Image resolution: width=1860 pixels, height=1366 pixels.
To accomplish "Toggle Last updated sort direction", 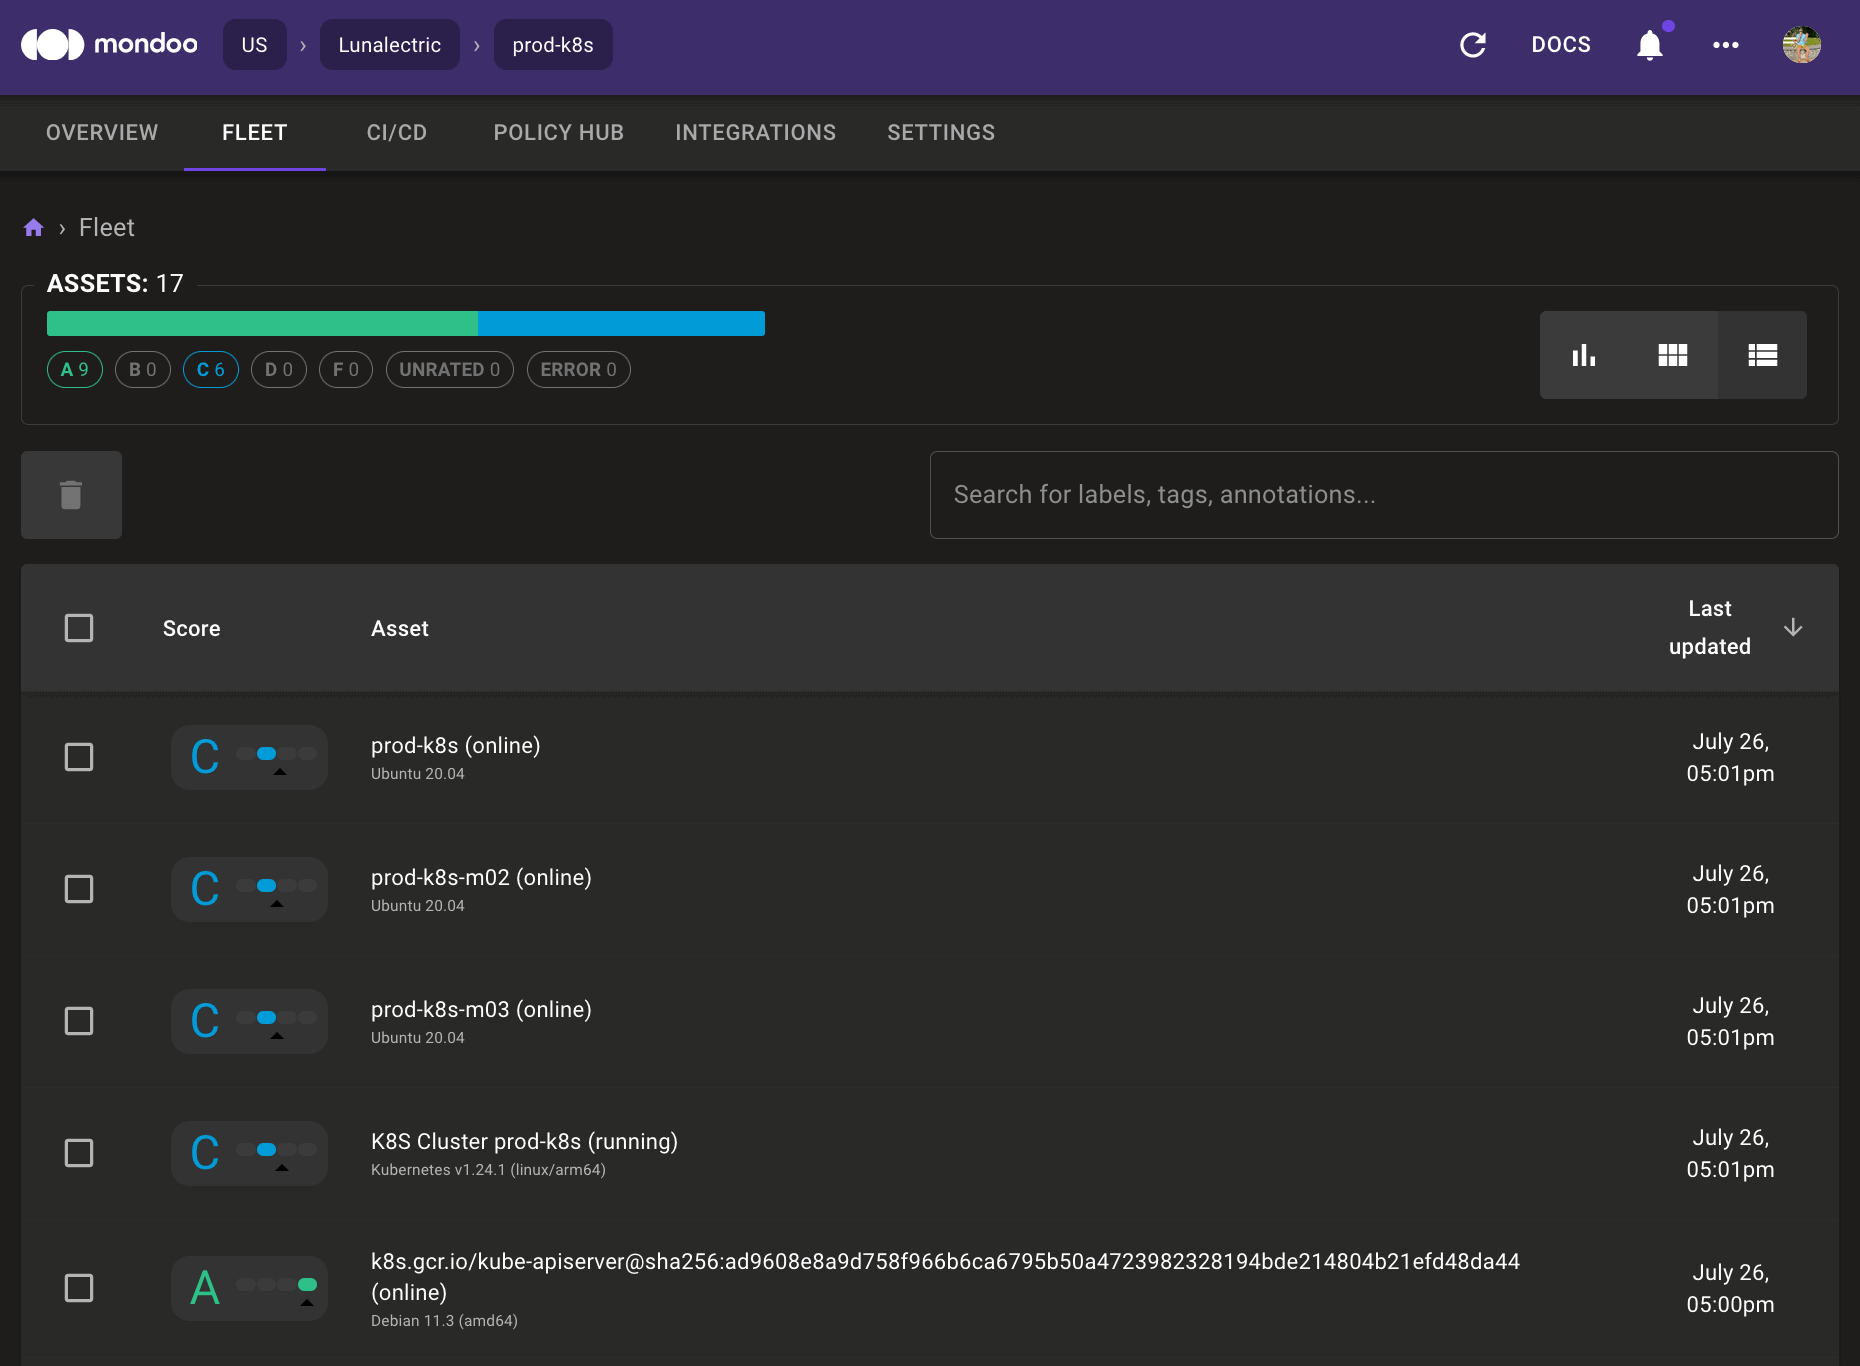I will pyautogui.click(x=1793, y=627).
